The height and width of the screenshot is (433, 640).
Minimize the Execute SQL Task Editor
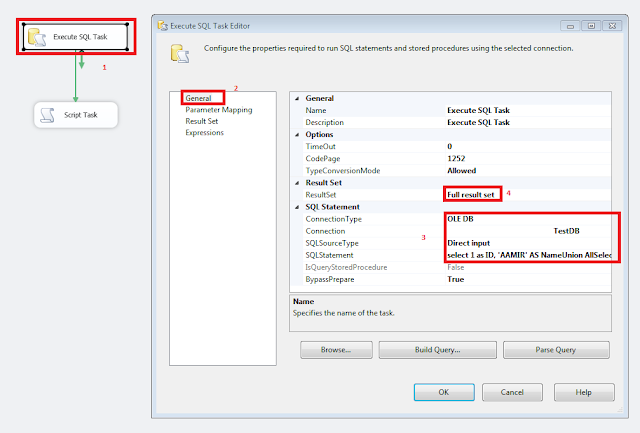tap(570, 26)
